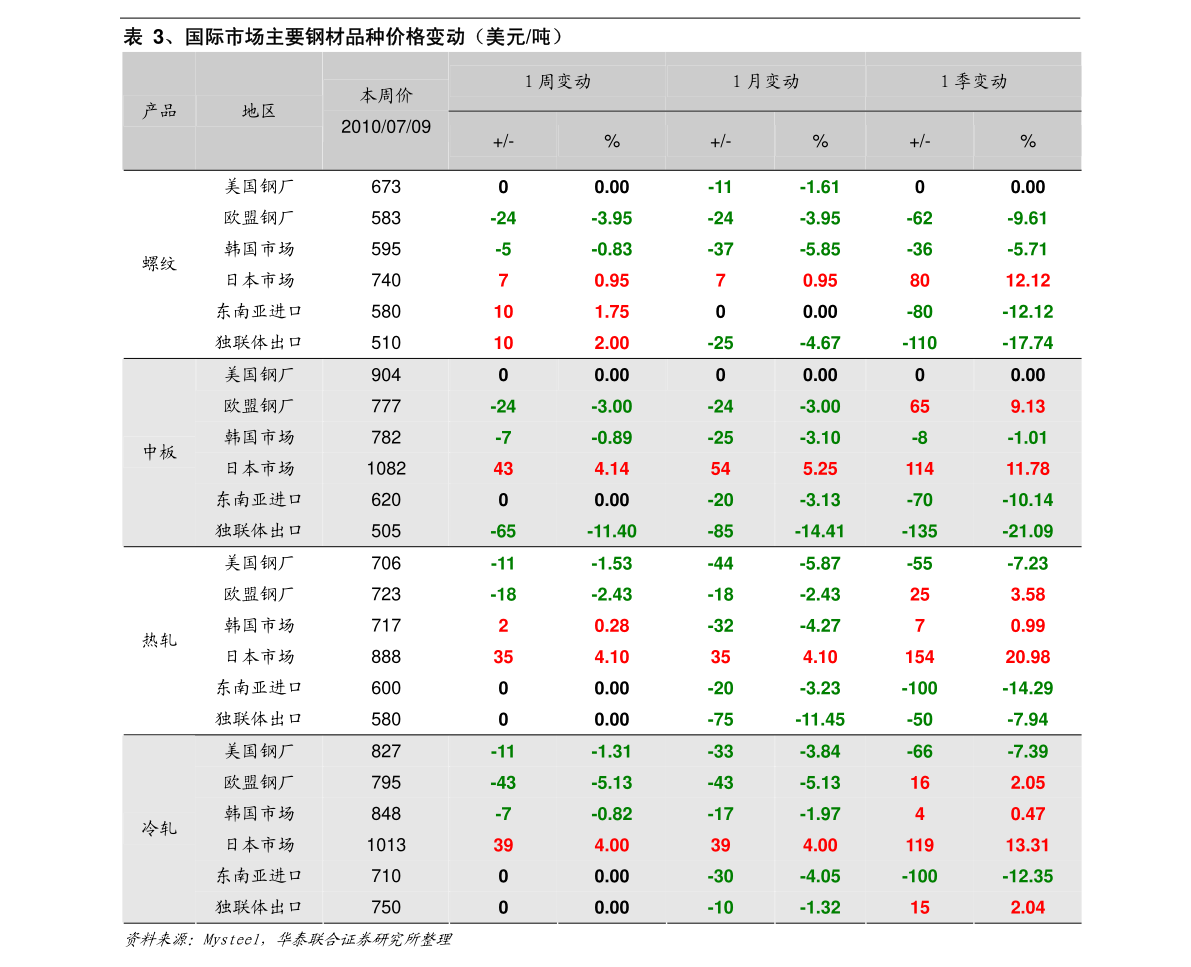This screenshot has width=1191, height=967.
Task: Click price 706 for 热轧 美国钢厂
Action: [386, 564]
